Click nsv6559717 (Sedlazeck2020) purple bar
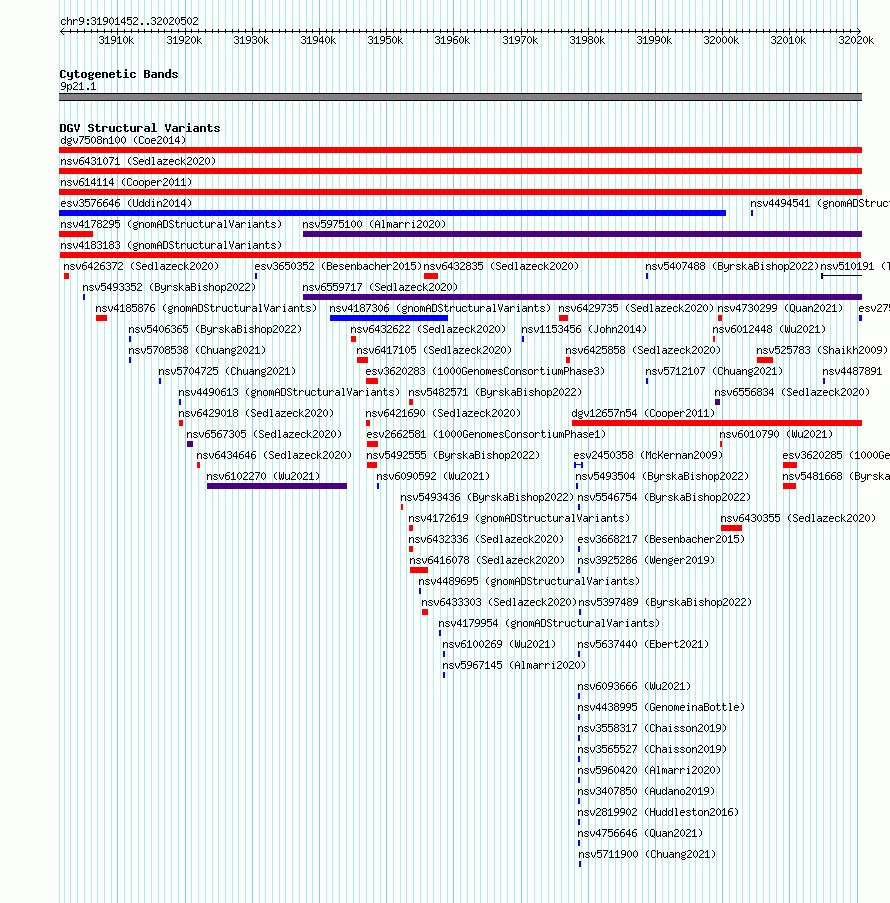890x903 pixels. [x=582, y=297]
